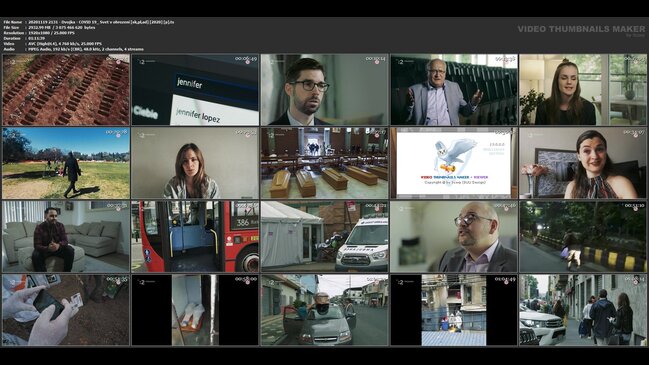Image resolution: width=649 pixels, height=365 pixels.
Task: Select the Video Thumbnails Maker owl logo thumbnail
Action: 454,163
